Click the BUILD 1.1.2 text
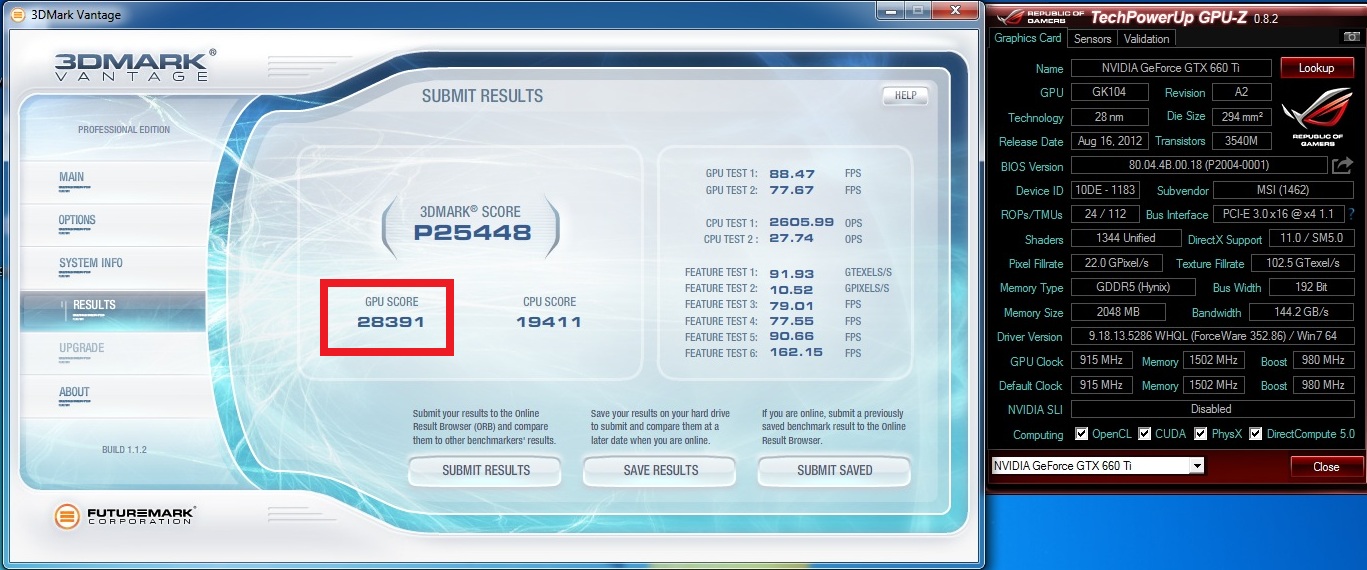Screen dimensions: 1367x570 (124, 450)
